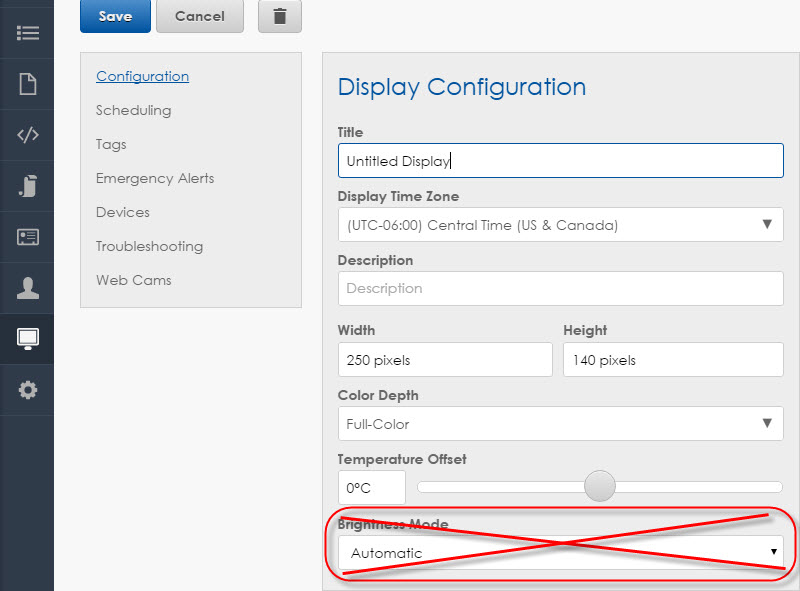Viewport: 800px width, 591px height.
Task: Go to the Troubleshooting section
Action: (149, 246)
